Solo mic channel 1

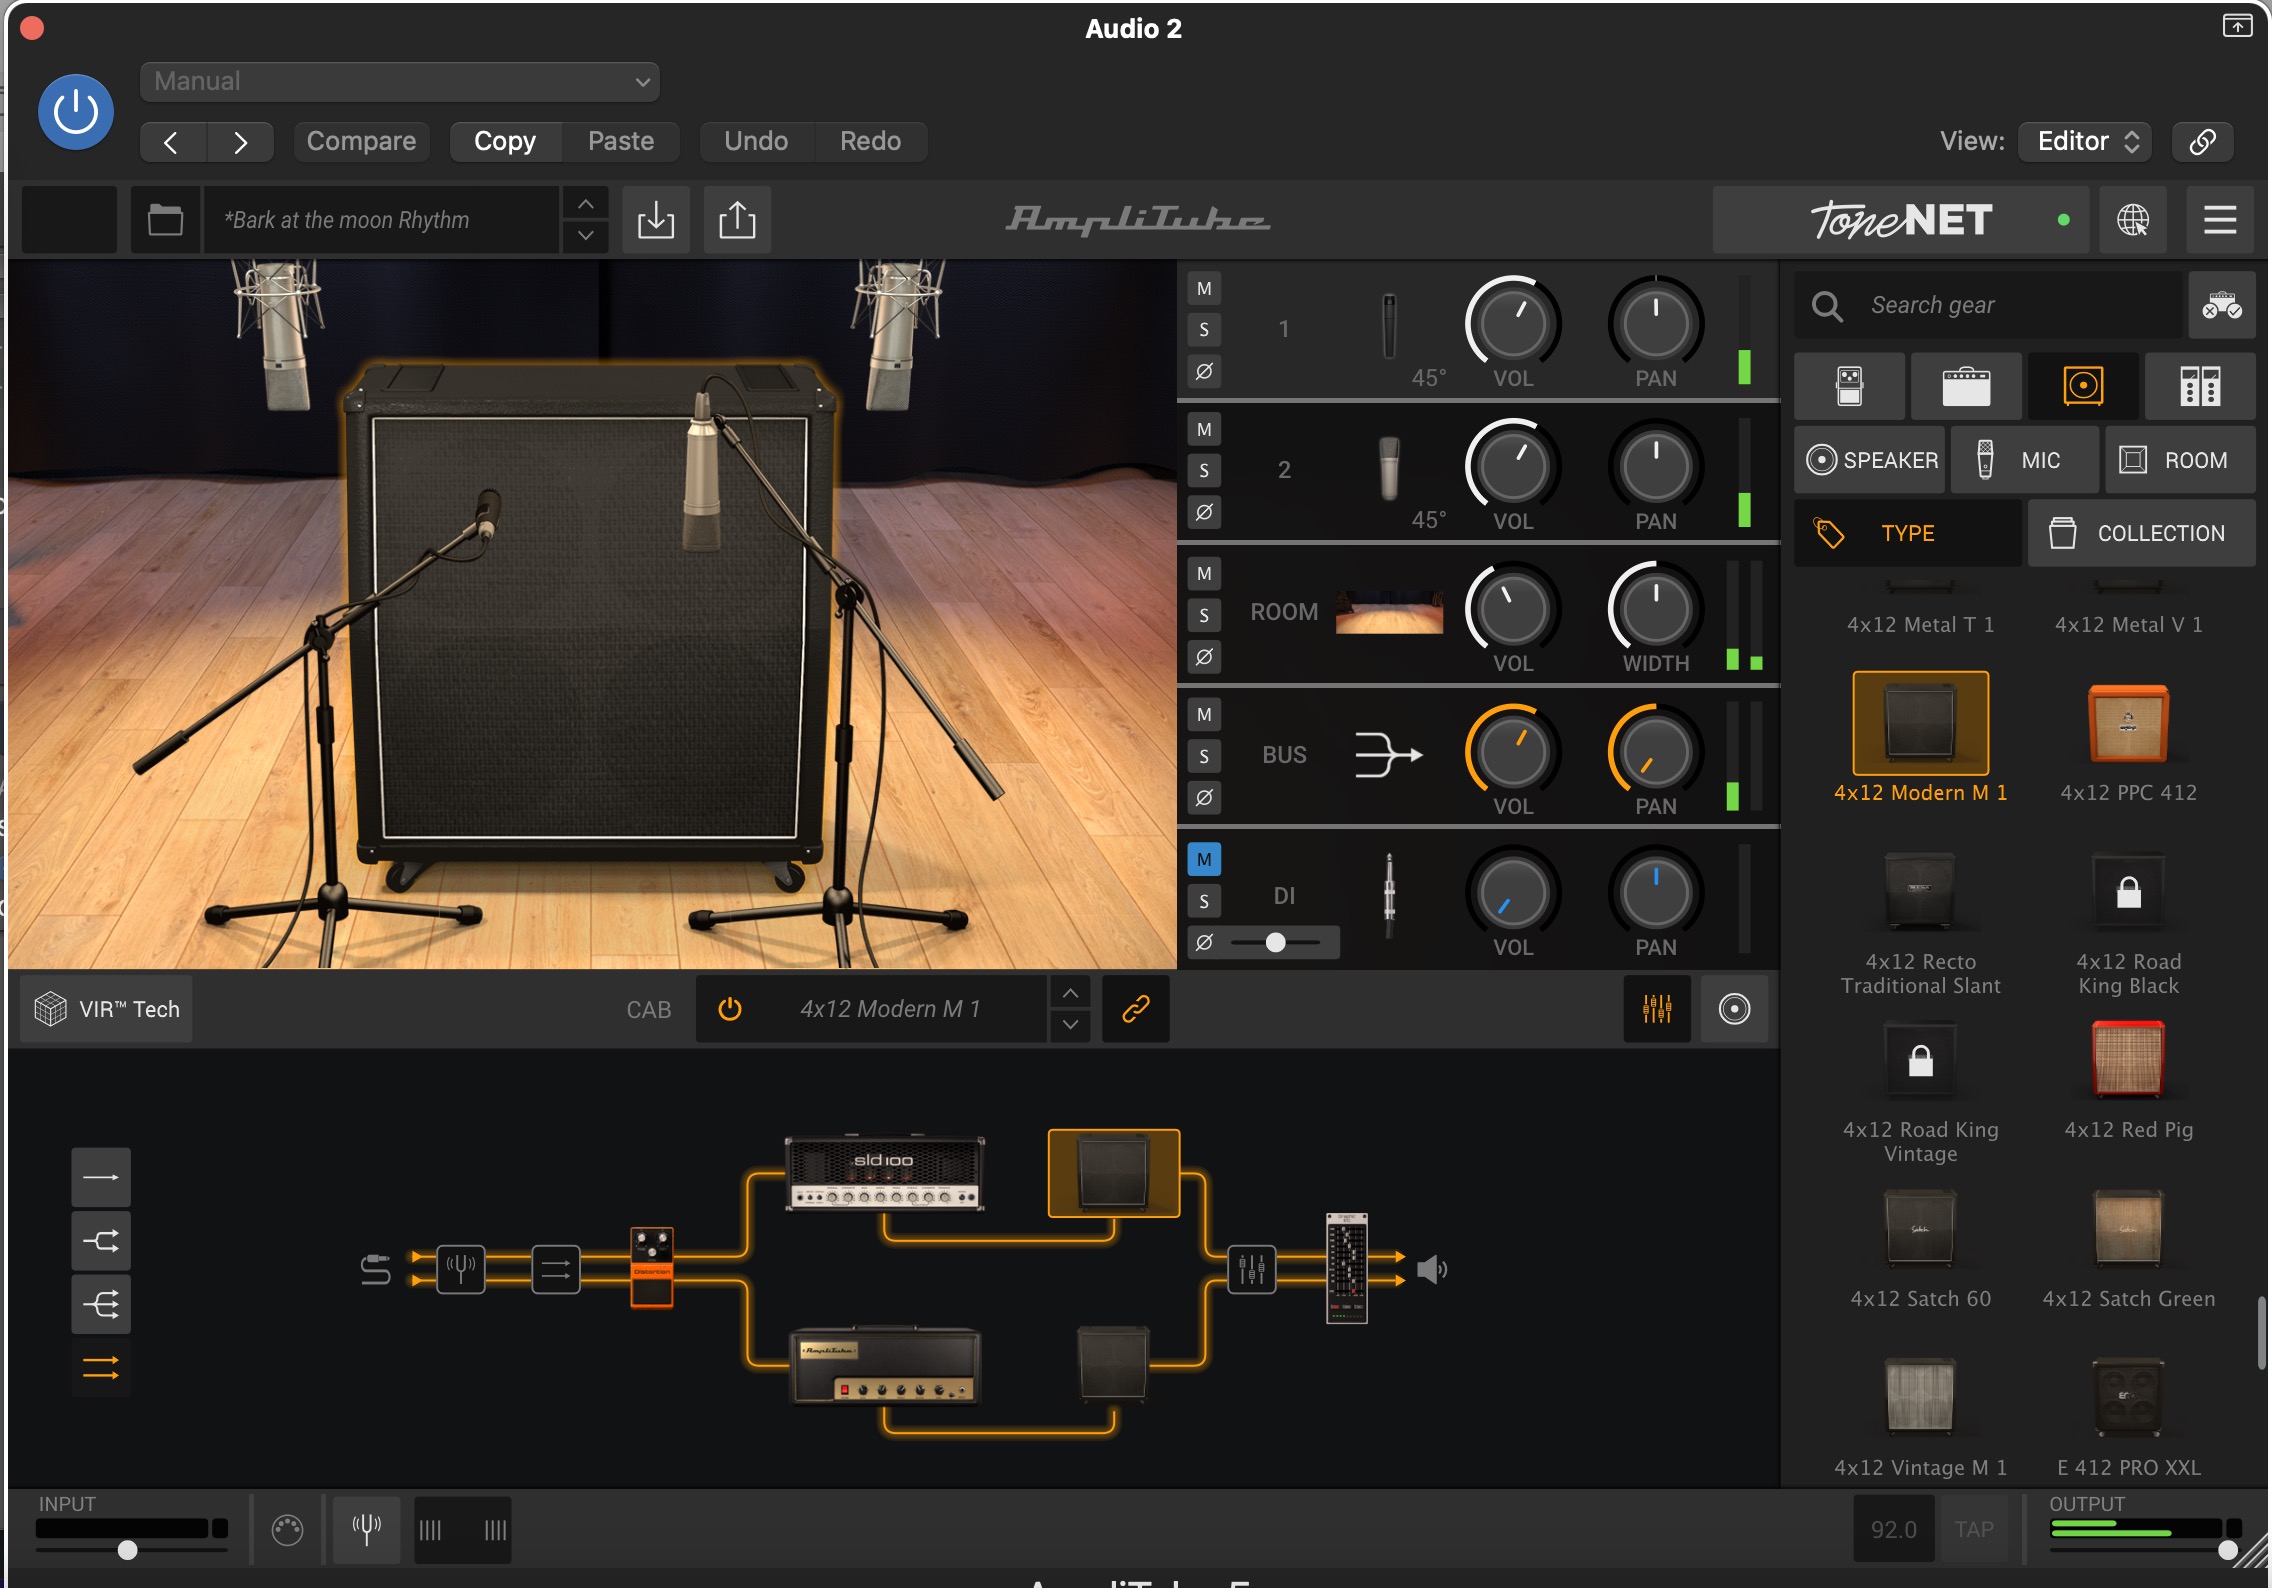pos(1204,330)
